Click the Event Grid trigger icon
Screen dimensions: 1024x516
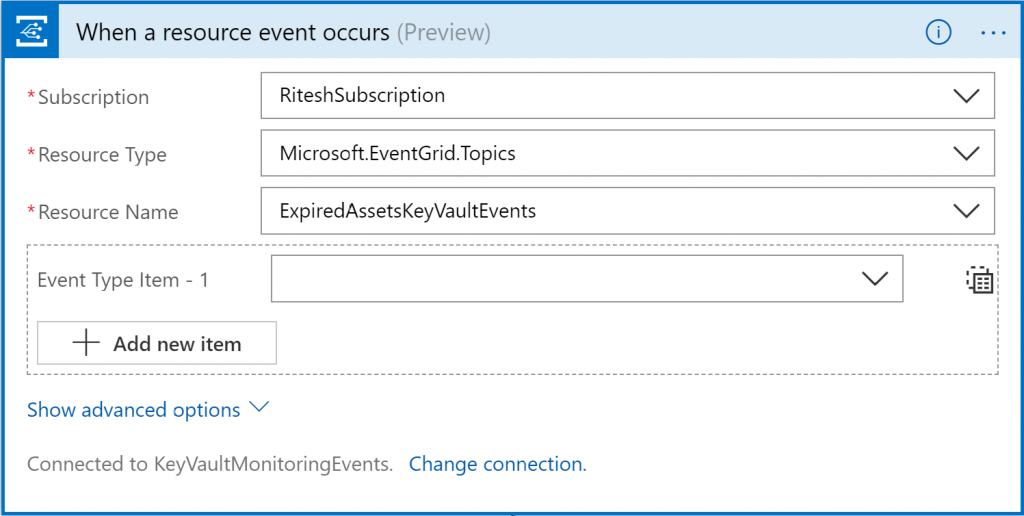35,33
